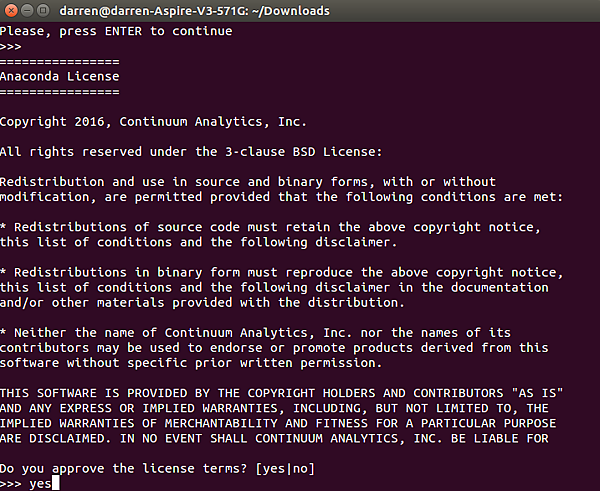Close the terminal window with red button

[x=11, y=10]
